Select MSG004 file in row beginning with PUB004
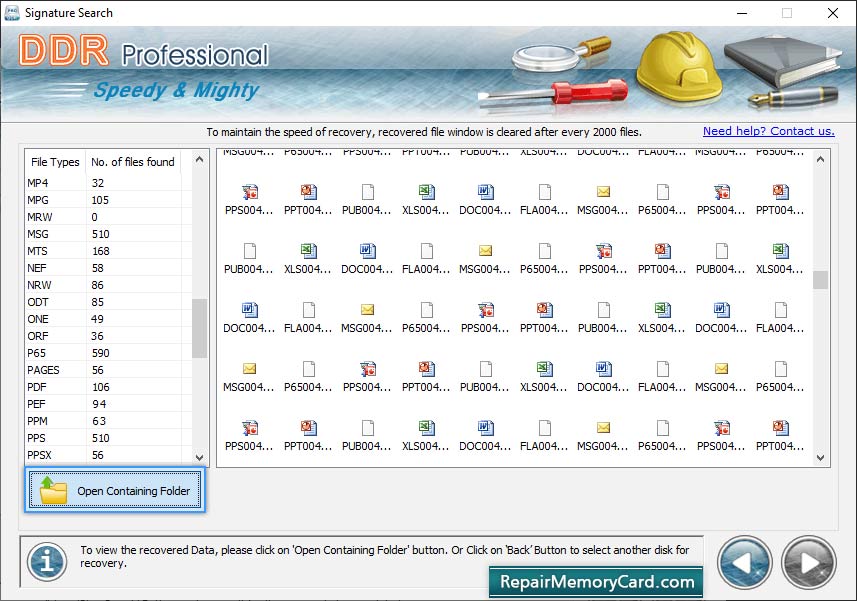This screenshot has height=601, width=857. (x=485, y=259)
